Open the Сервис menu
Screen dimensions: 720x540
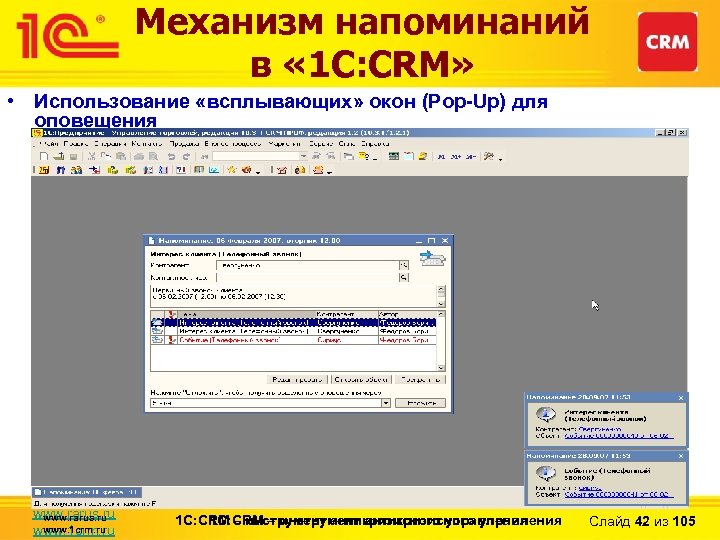click(x=321, y=144)
